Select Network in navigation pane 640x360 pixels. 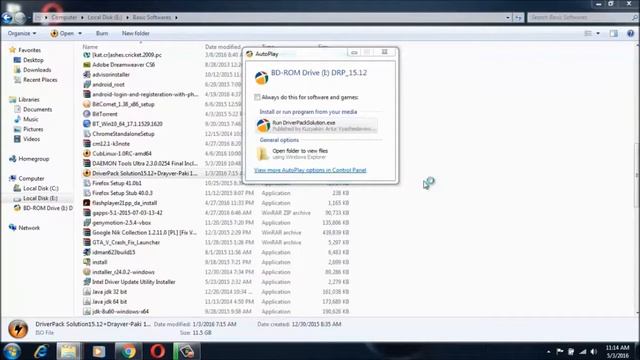[x=29, y=228]
